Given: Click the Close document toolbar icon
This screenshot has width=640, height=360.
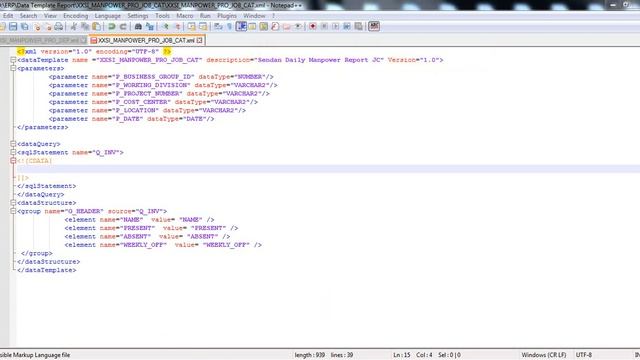Looking at the screenshot, I should (x=37, y=27).
